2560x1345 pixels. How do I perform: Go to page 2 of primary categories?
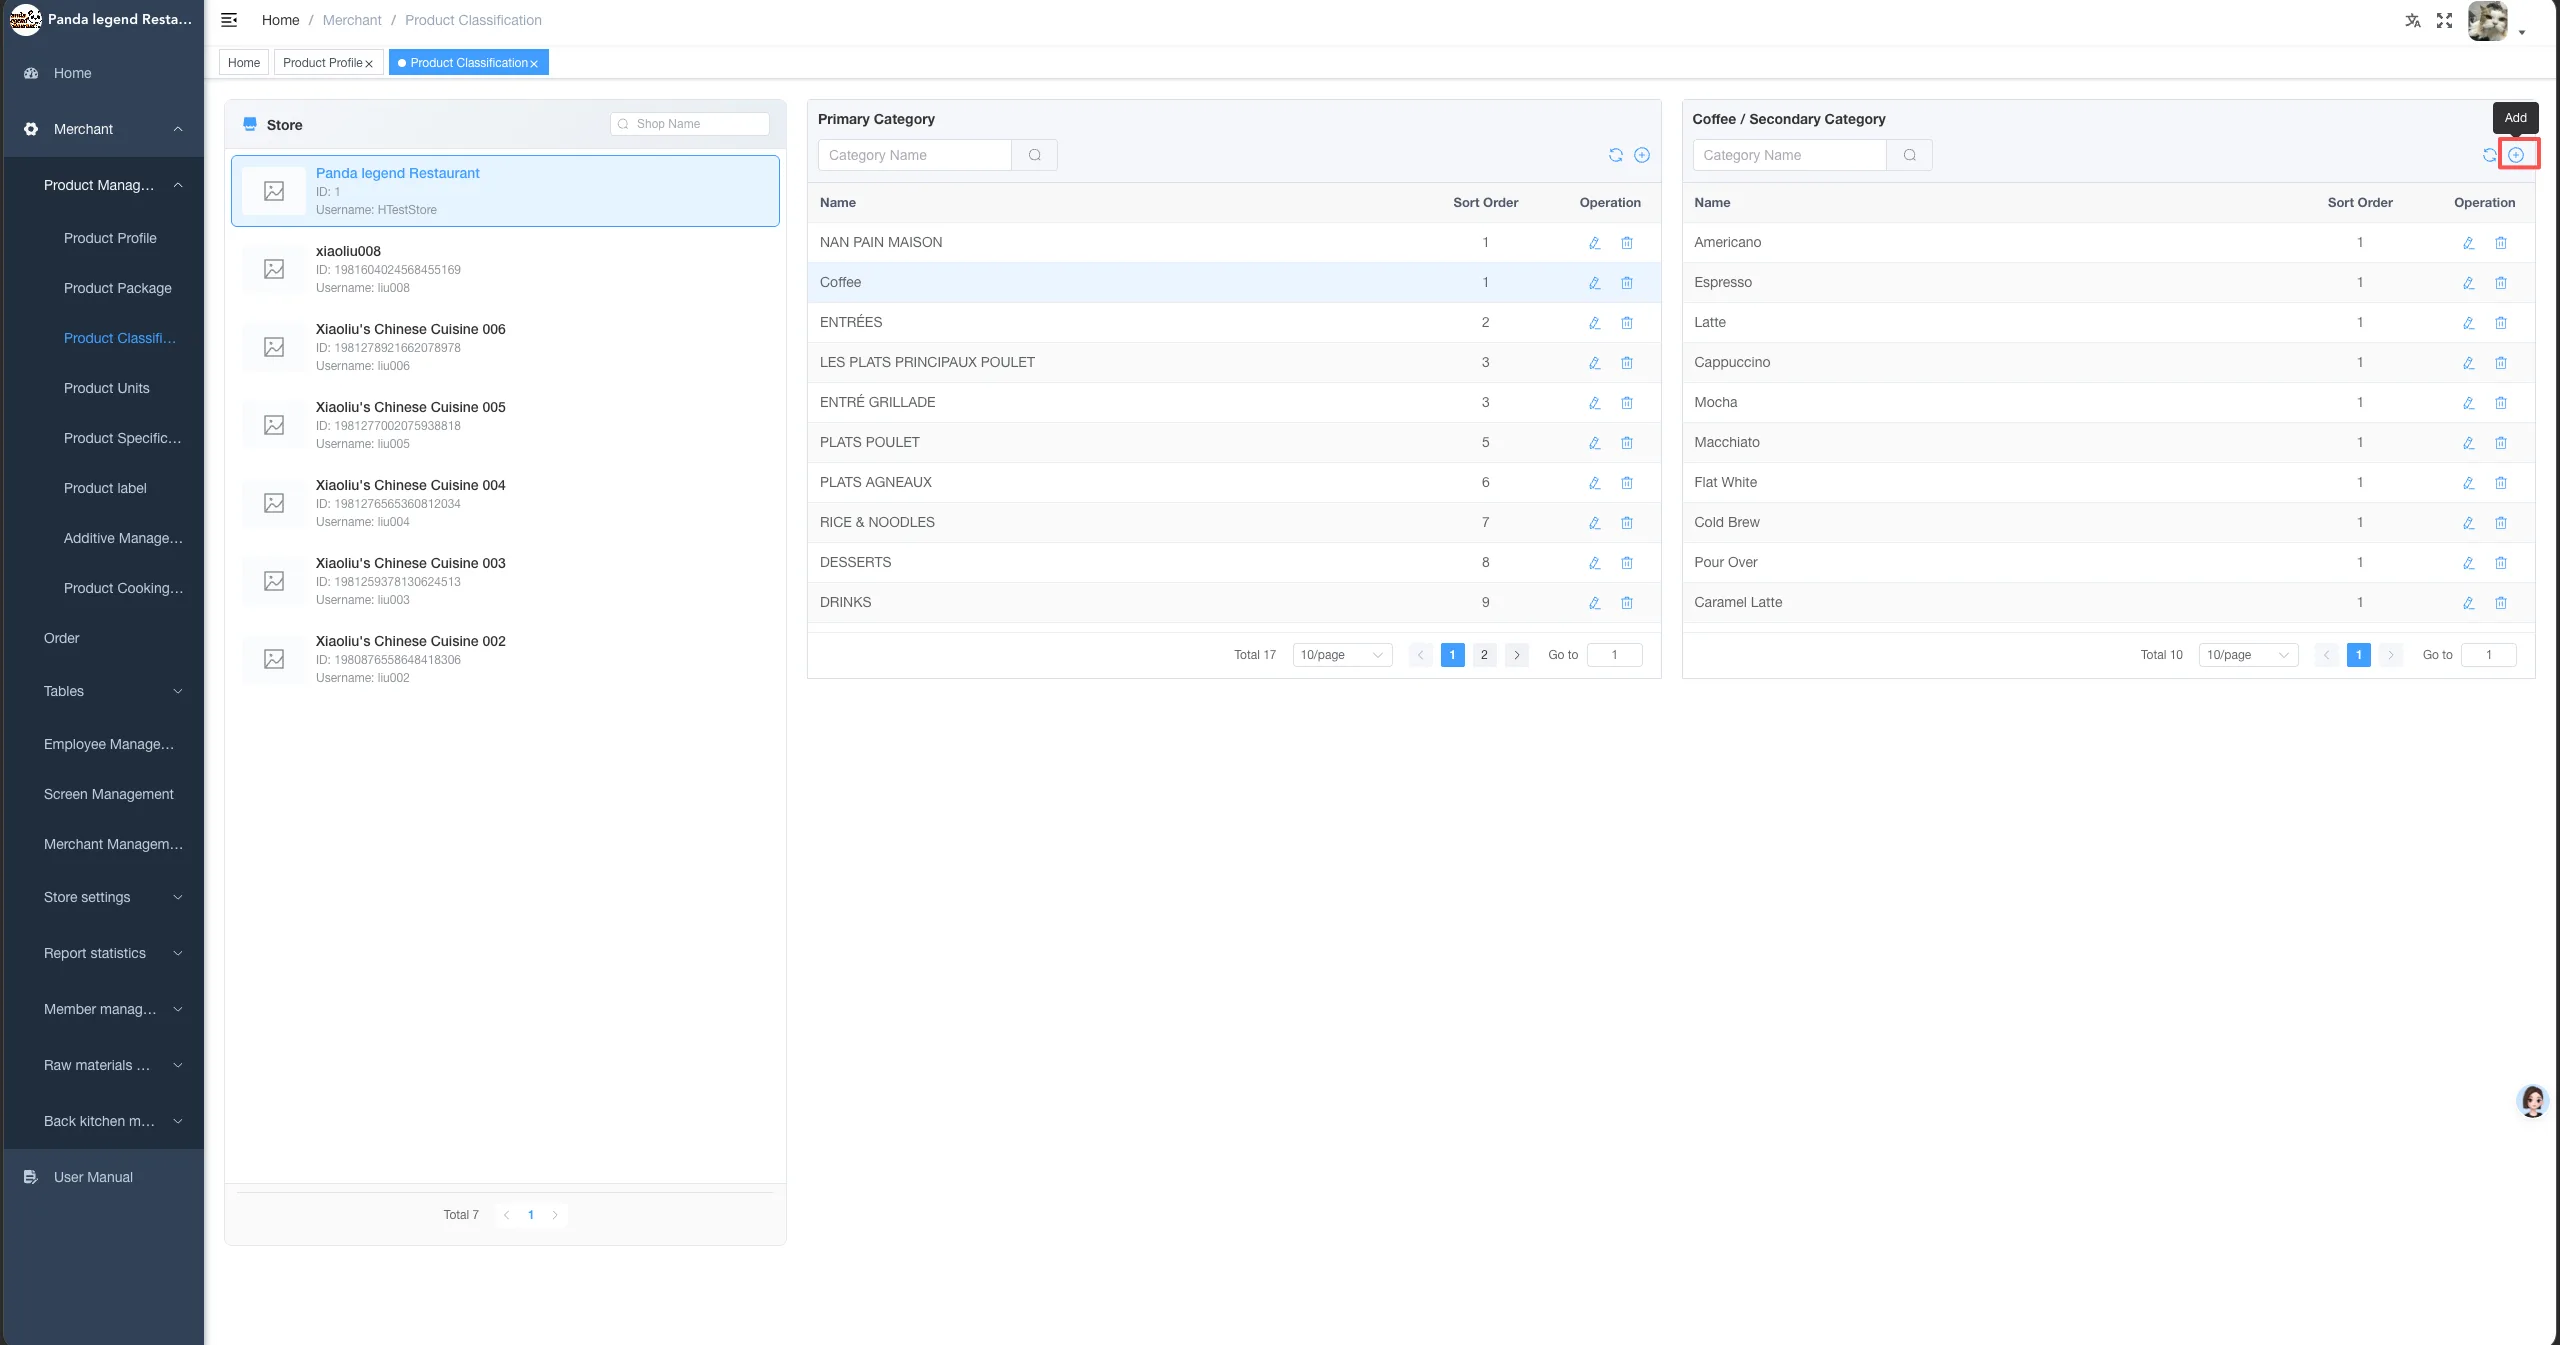(1484, 655)
